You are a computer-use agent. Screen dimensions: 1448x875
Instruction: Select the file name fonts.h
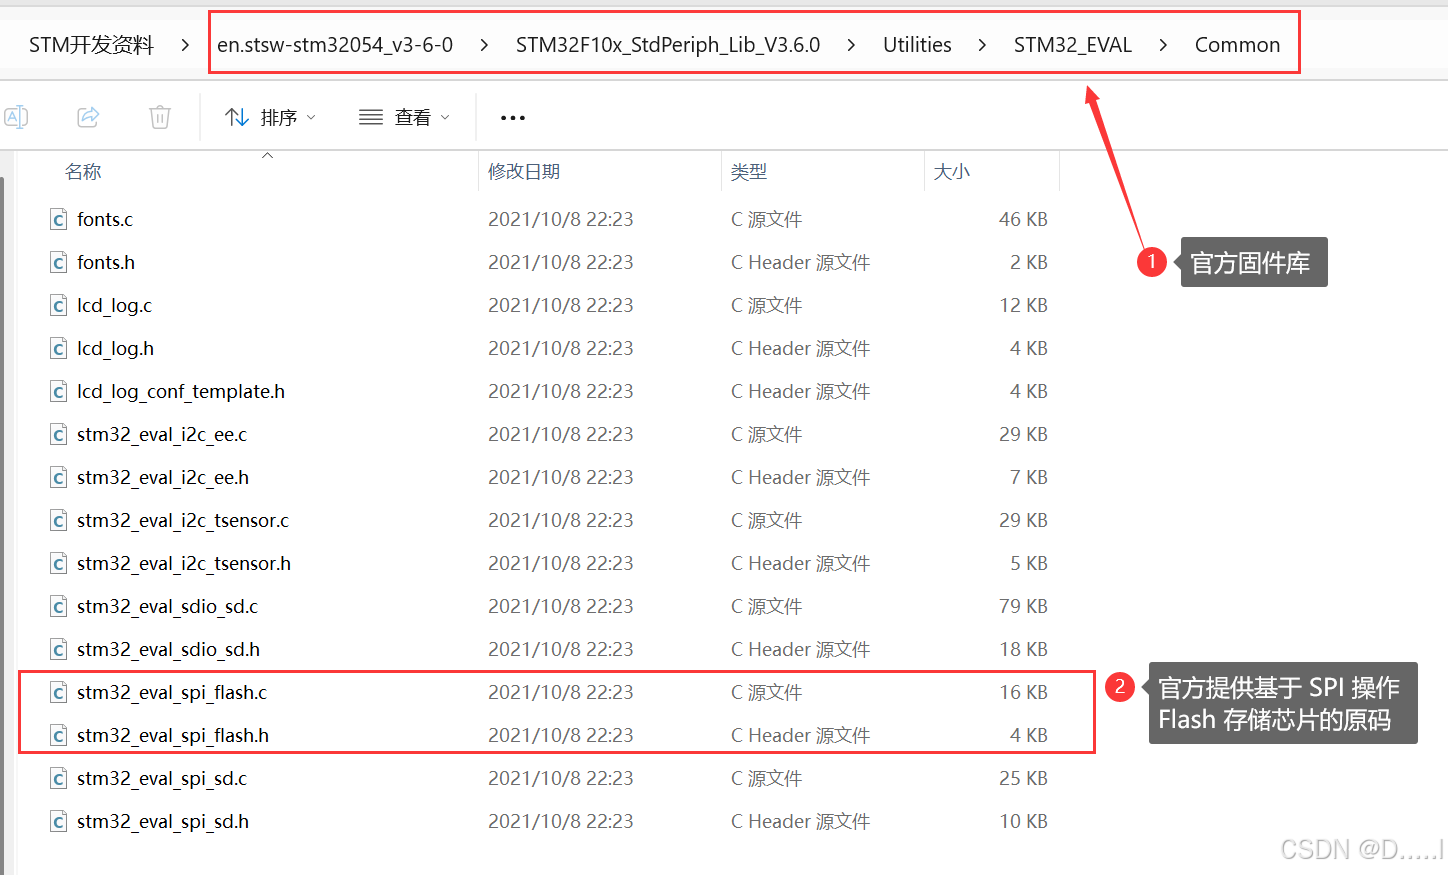[106, 262]
